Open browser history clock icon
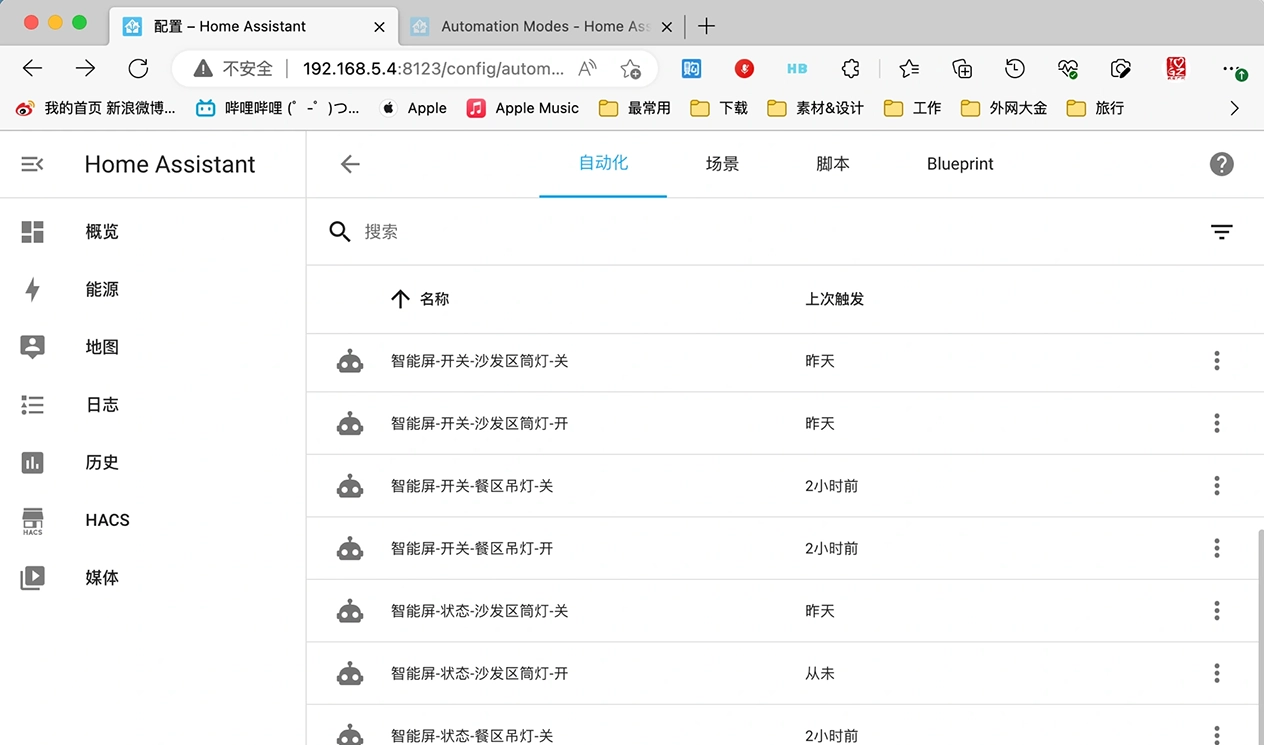1264x745 pixels. (x=1014, y=68)
